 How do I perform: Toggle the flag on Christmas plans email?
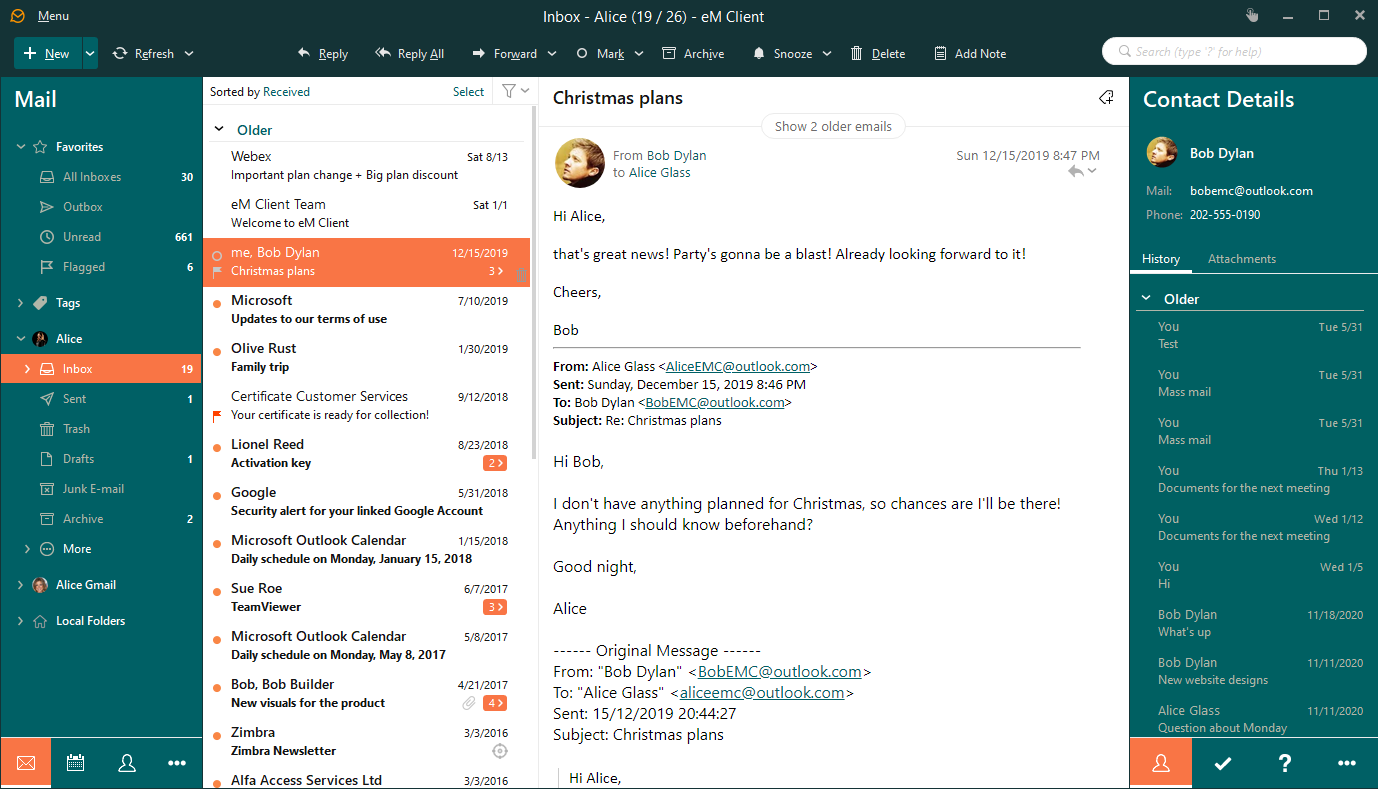[x=217, y=271]
